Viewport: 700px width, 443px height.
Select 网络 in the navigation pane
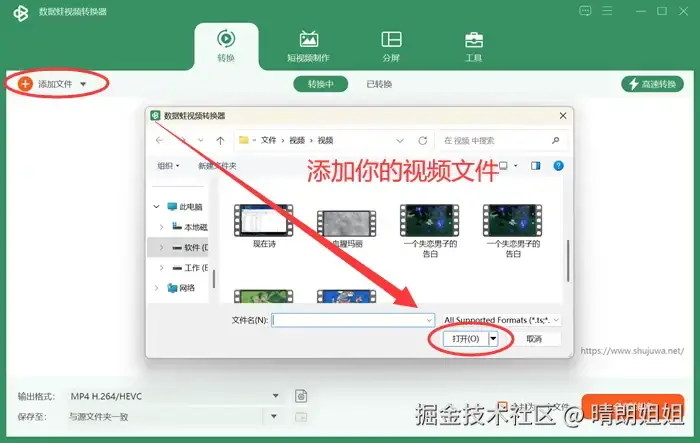pyautogui.click(x=181, y=288)
